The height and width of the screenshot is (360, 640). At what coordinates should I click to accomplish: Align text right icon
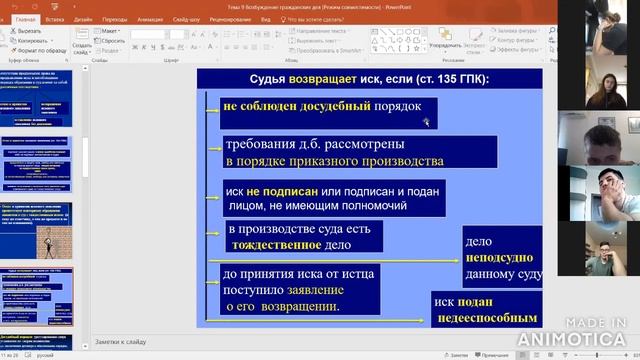click(x=245, y=48)
